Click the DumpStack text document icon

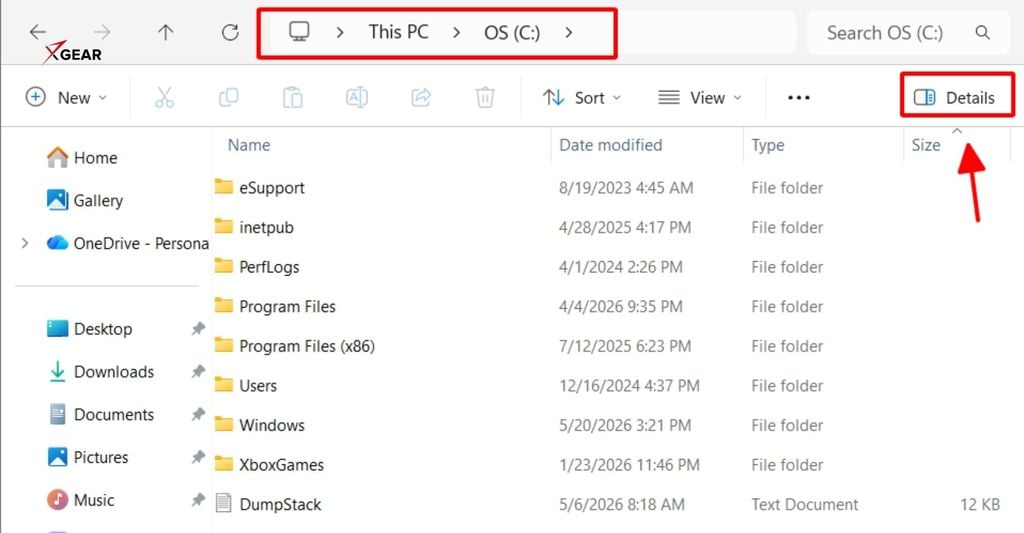[x=223, y=503]
